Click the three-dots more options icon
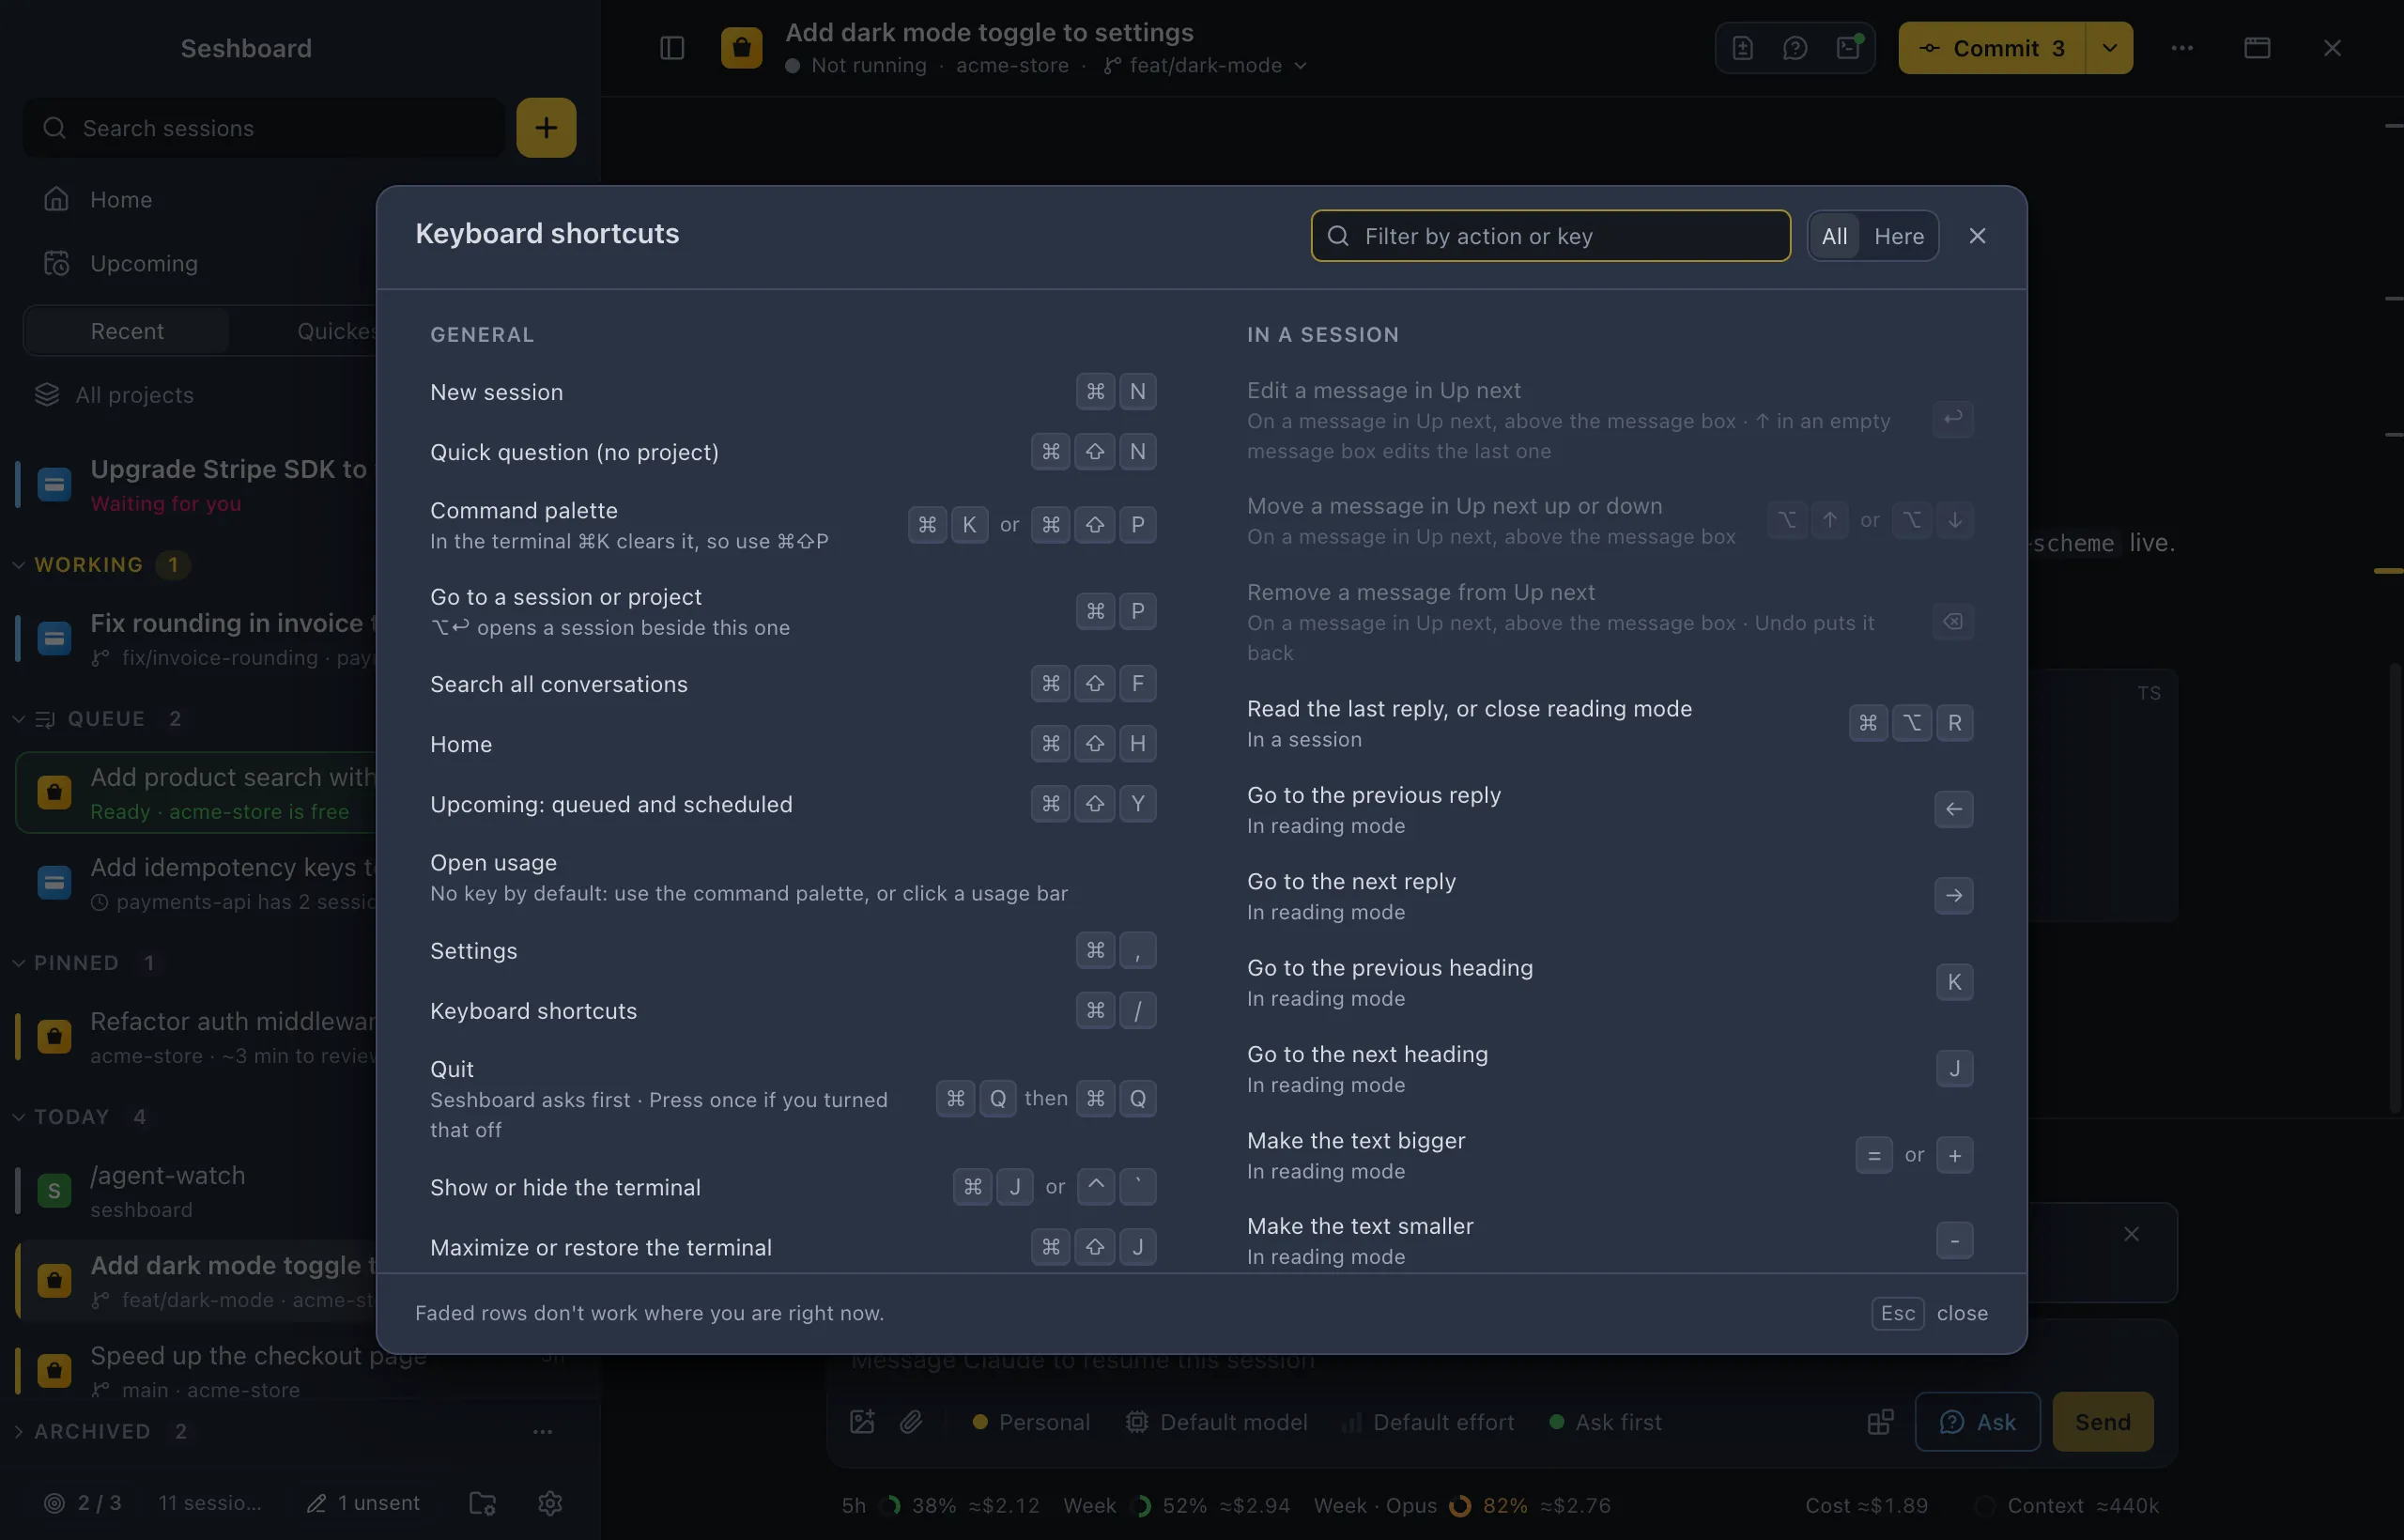 pos(2182,48)
